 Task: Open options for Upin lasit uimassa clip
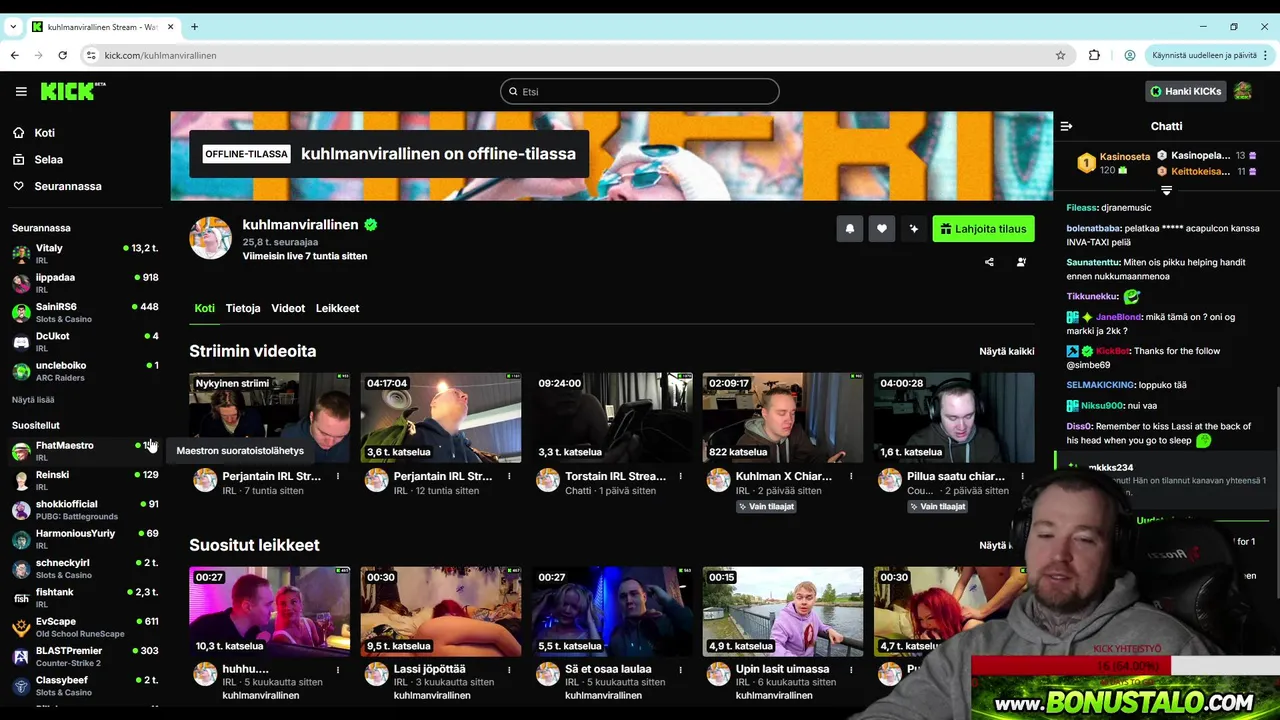851,669
